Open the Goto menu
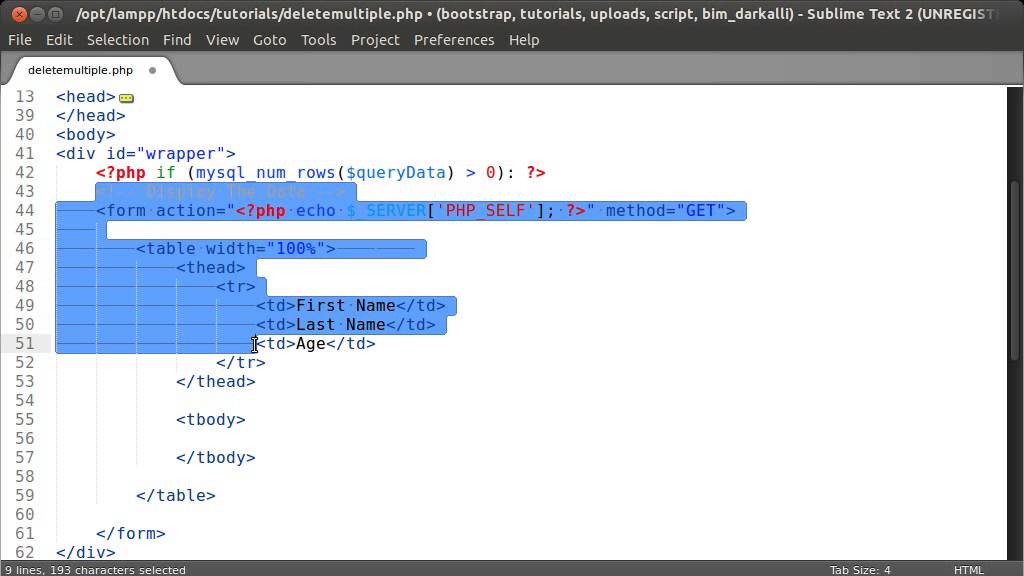The height and width of the screenshot is (576, 1024). point(270,40)
